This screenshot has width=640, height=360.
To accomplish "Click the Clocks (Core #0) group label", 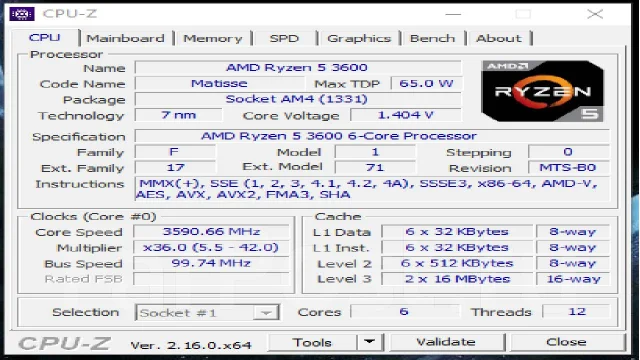I will [93, 216].
